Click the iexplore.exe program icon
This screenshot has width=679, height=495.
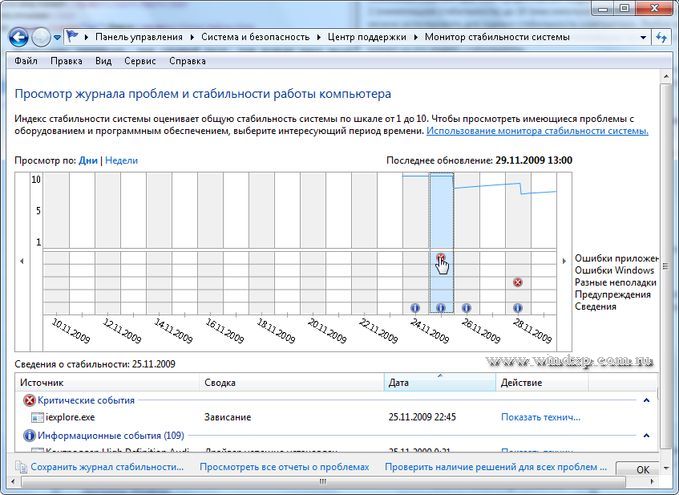coord(37,417)
